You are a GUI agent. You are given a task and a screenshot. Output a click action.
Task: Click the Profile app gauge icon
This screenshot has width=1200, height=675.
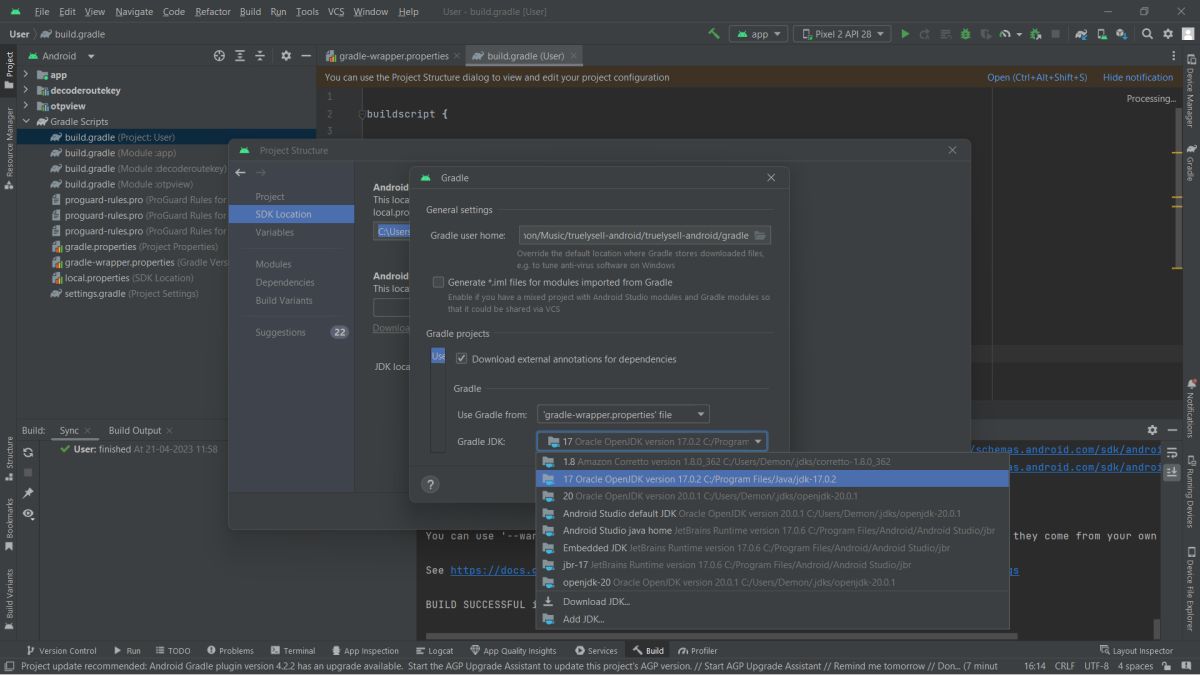(1004, 33)
